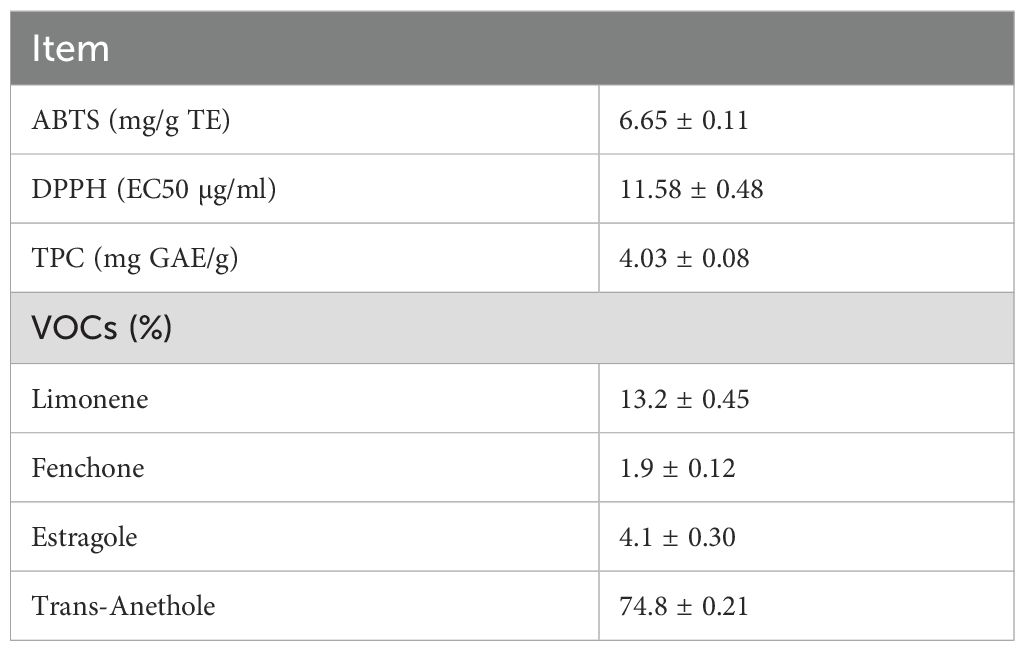Click empty space right of VOCs (%)
Viewport: 1025px width, 651px height.
[x=600, y=328]
